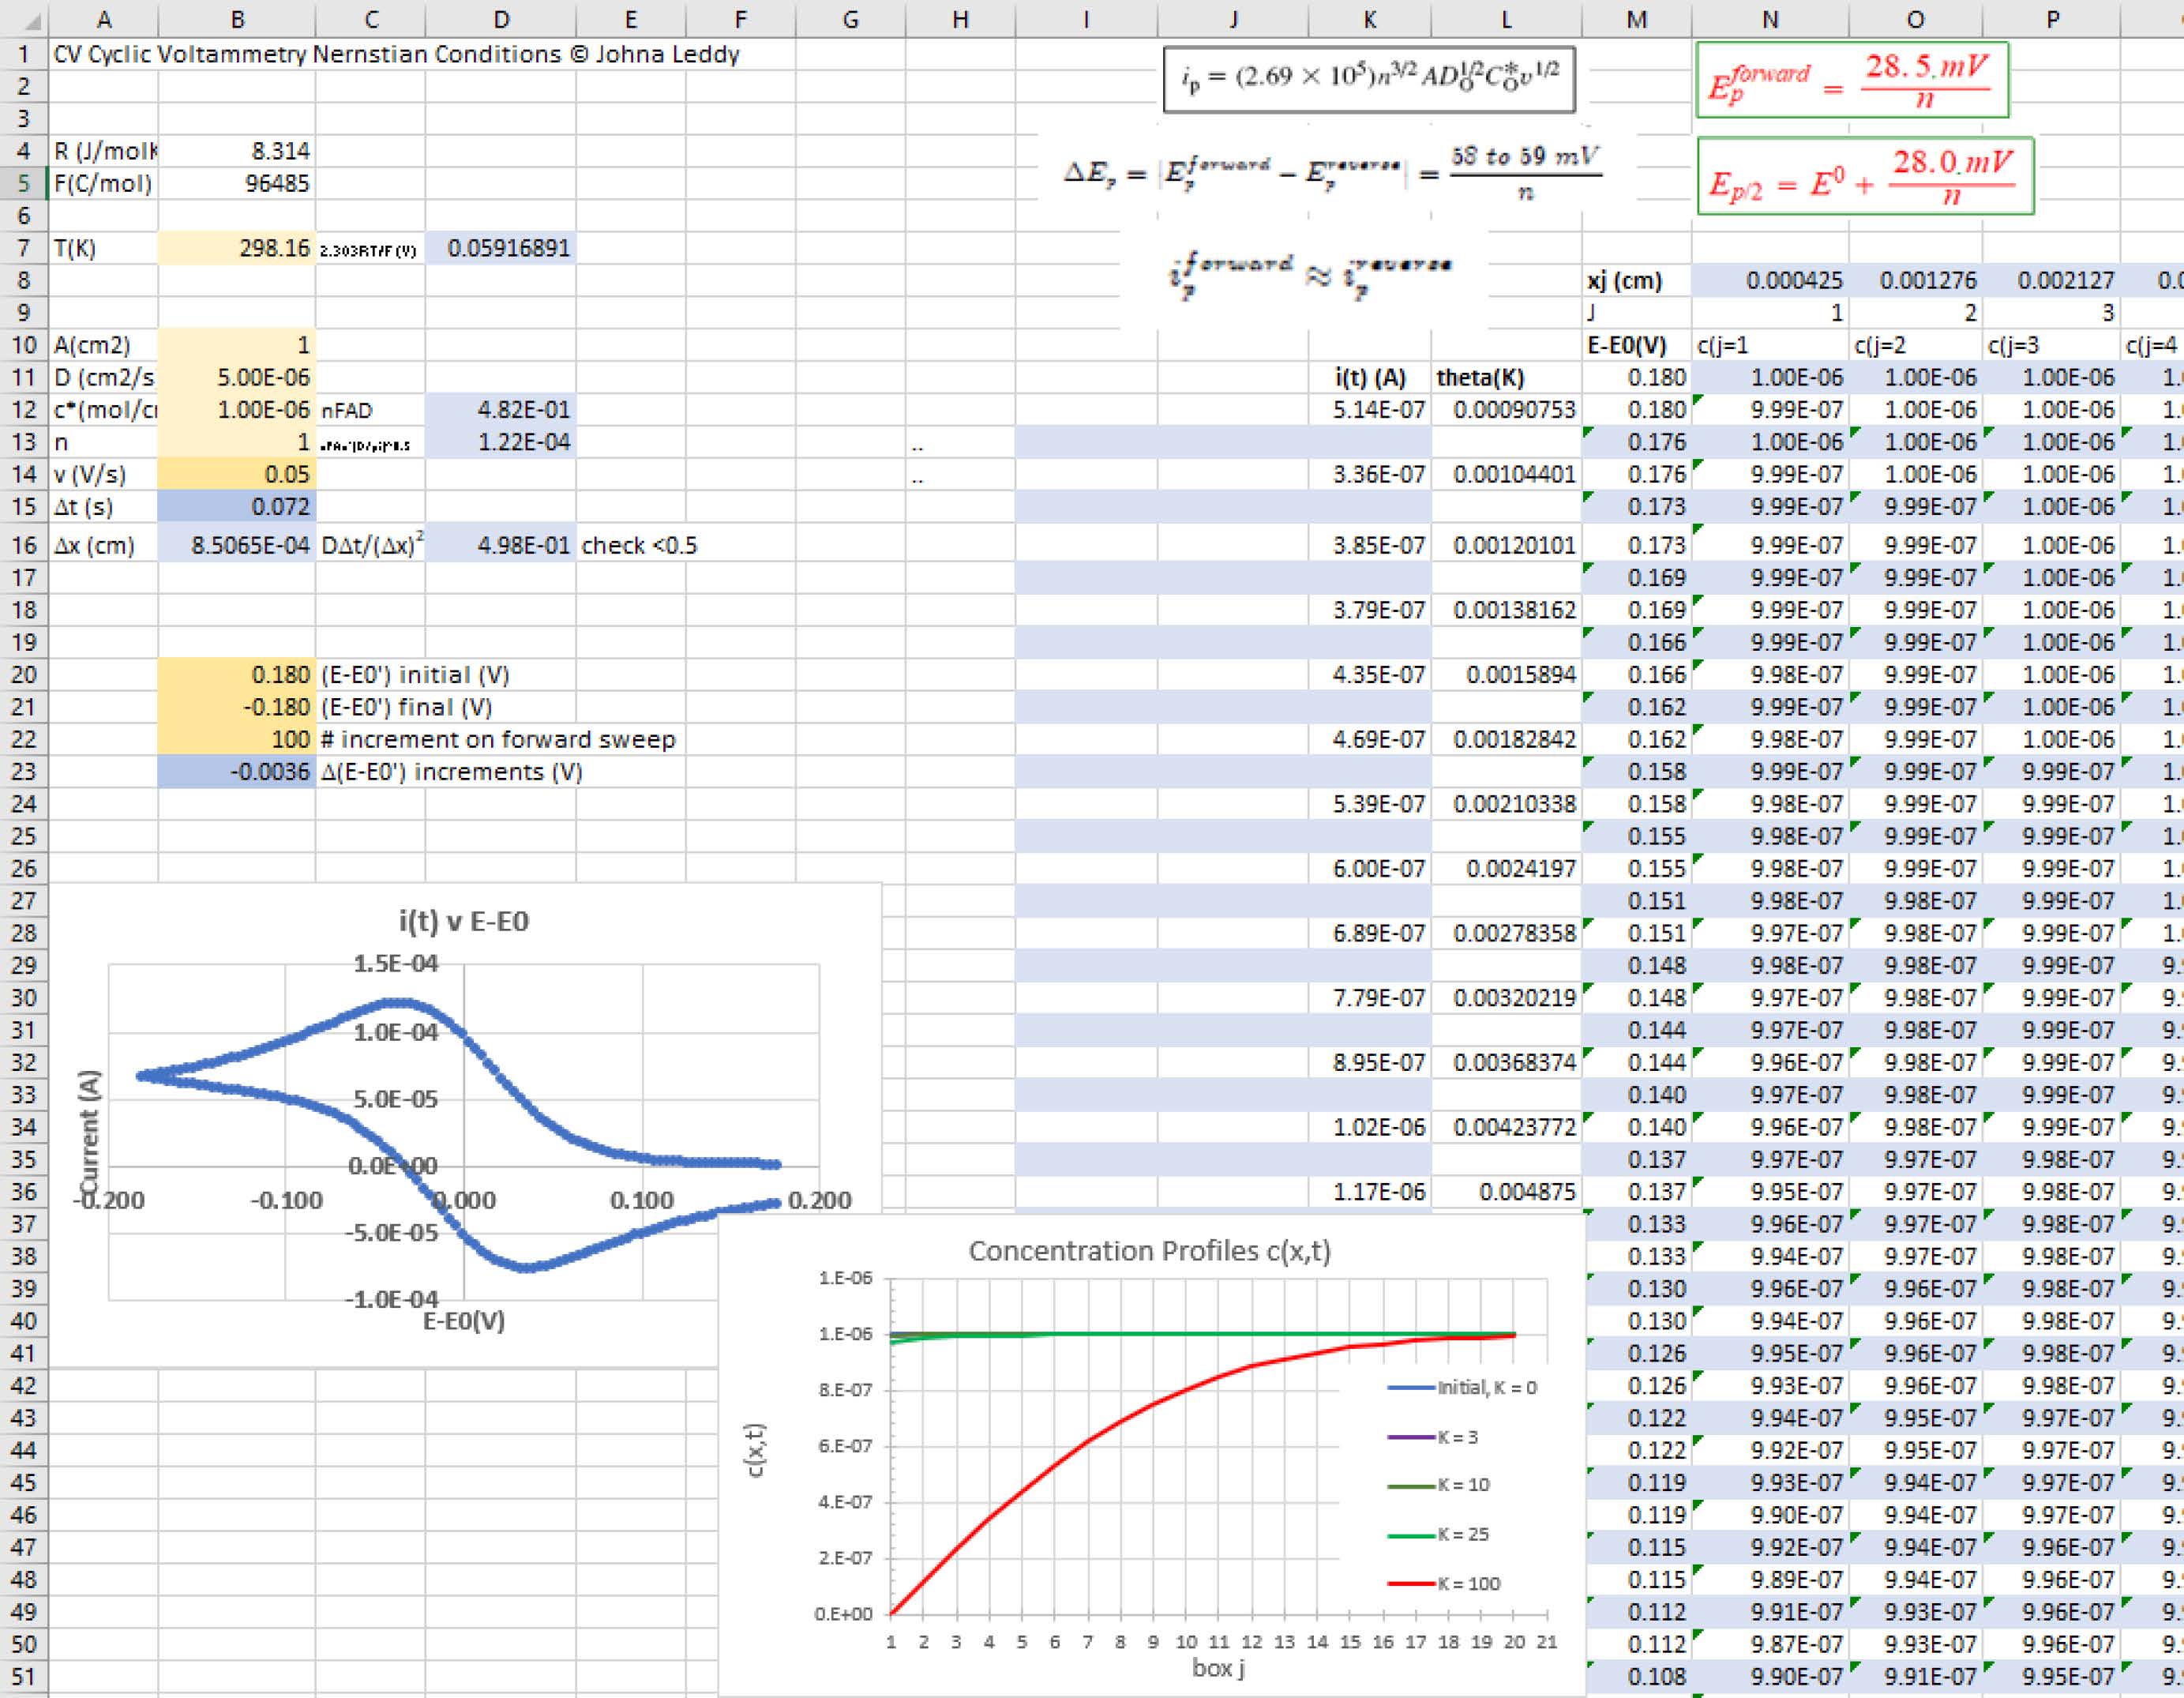Click the Initial, K = 0 legend entry
The image size is (2184, 1698).
click(1462, 1387)
